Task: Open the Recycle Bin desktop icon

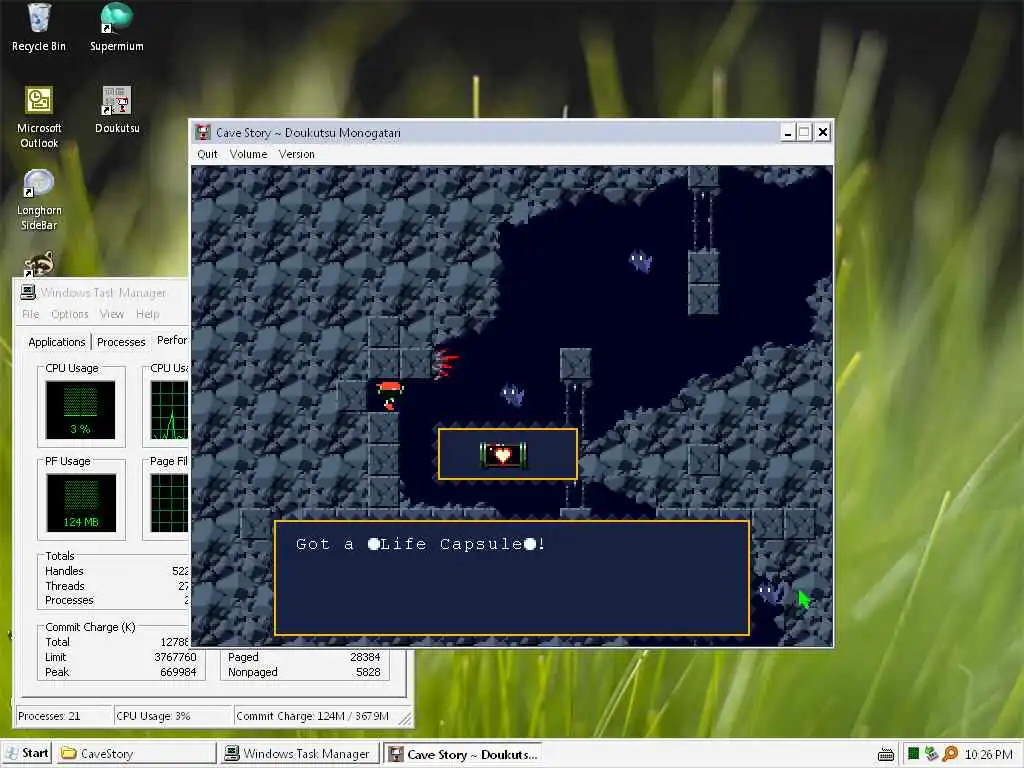Action: point(39,28)
